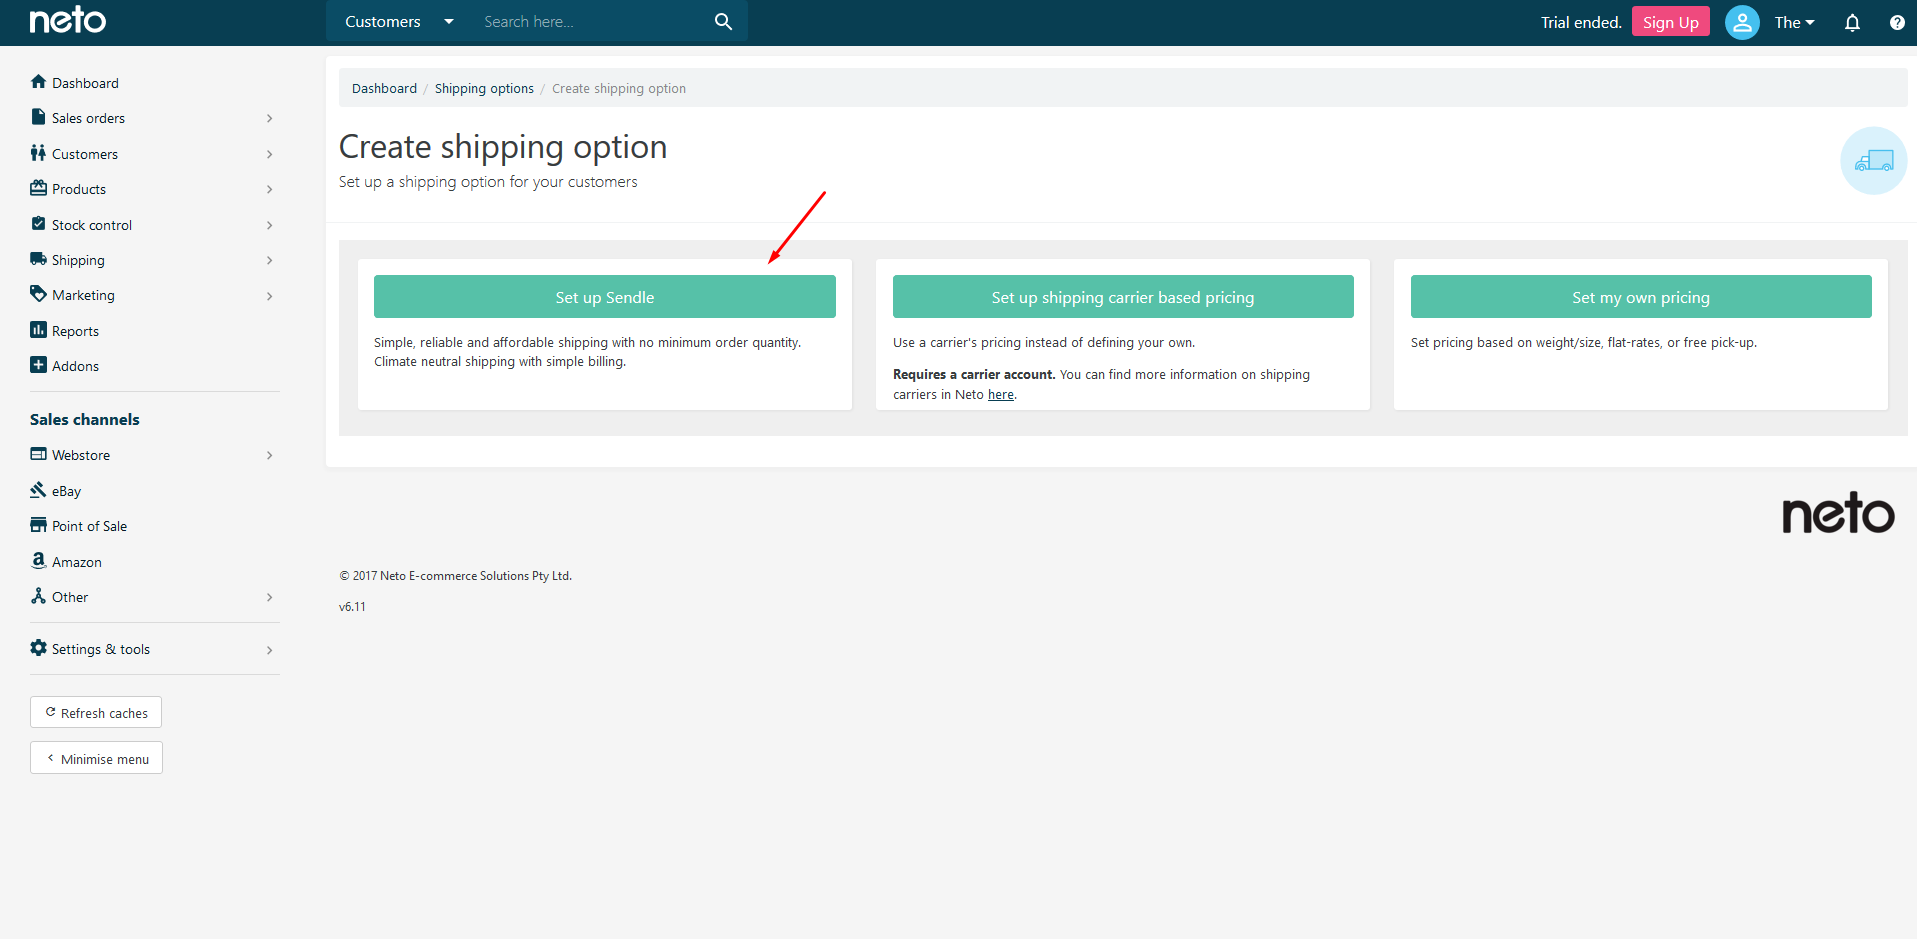Click the round shipping truck page icon
The image size is (1917, 939).
[x=1873, y=160]
